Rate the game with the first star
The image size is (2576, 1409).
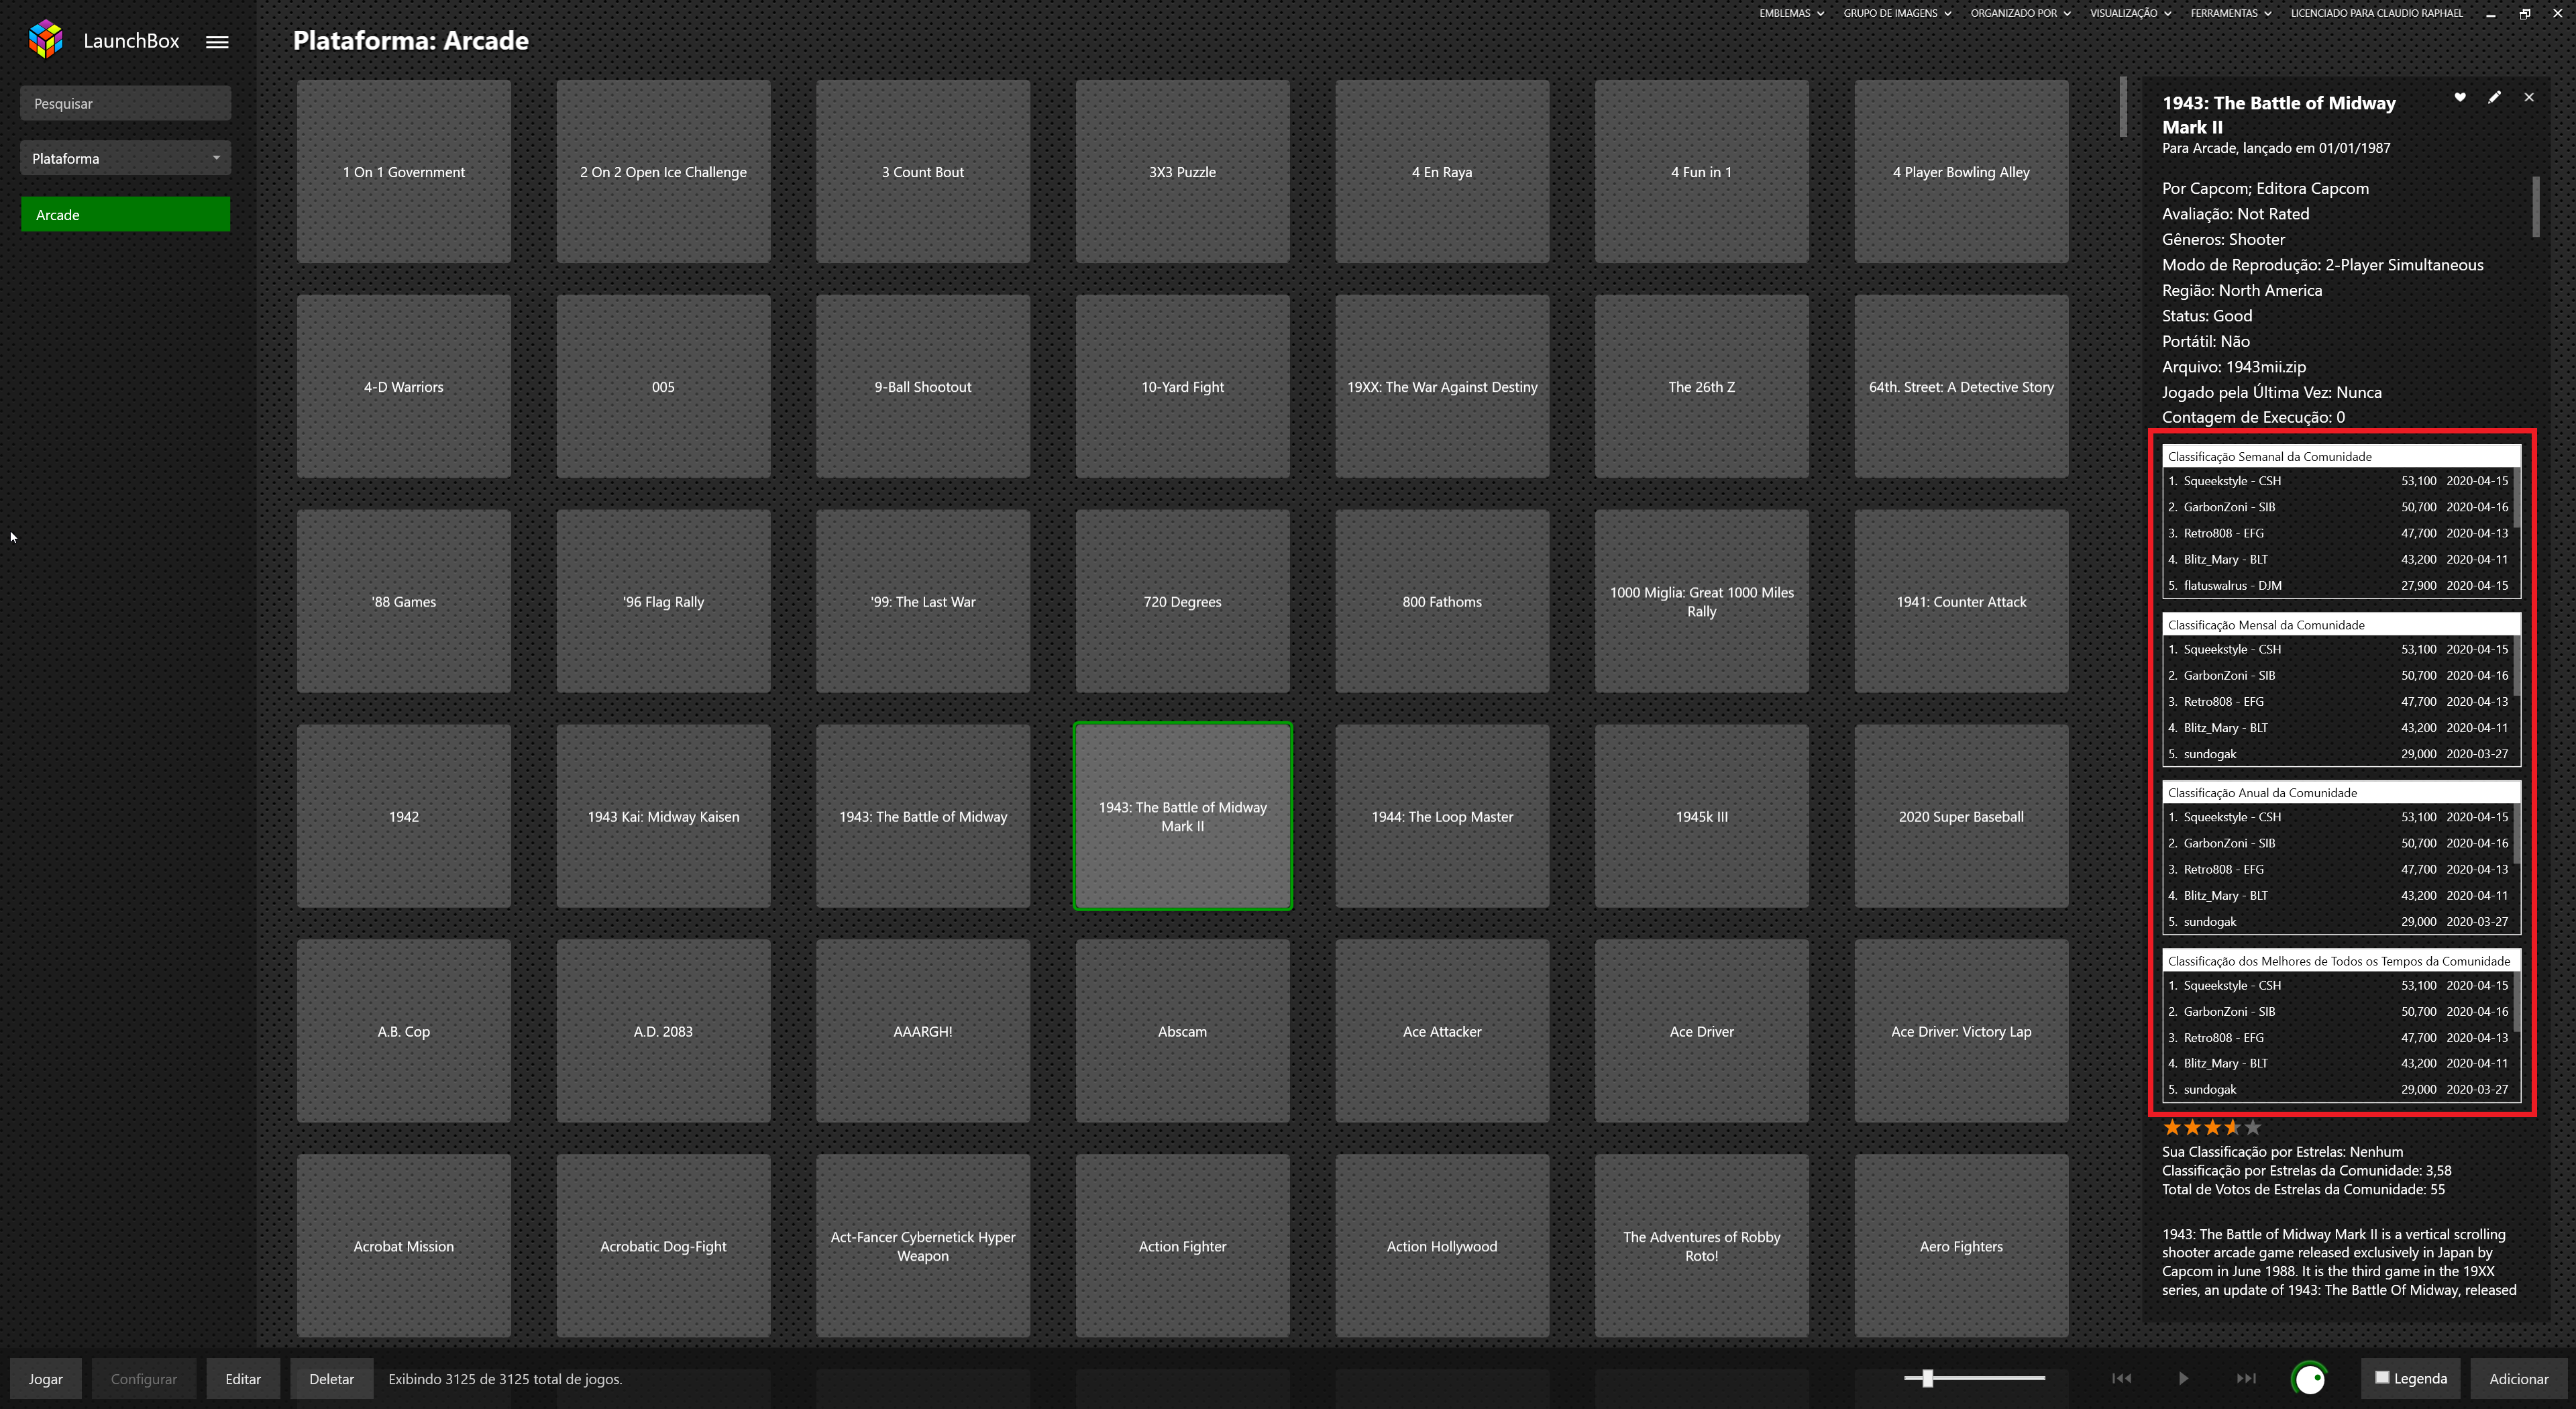(2172, 1127)
